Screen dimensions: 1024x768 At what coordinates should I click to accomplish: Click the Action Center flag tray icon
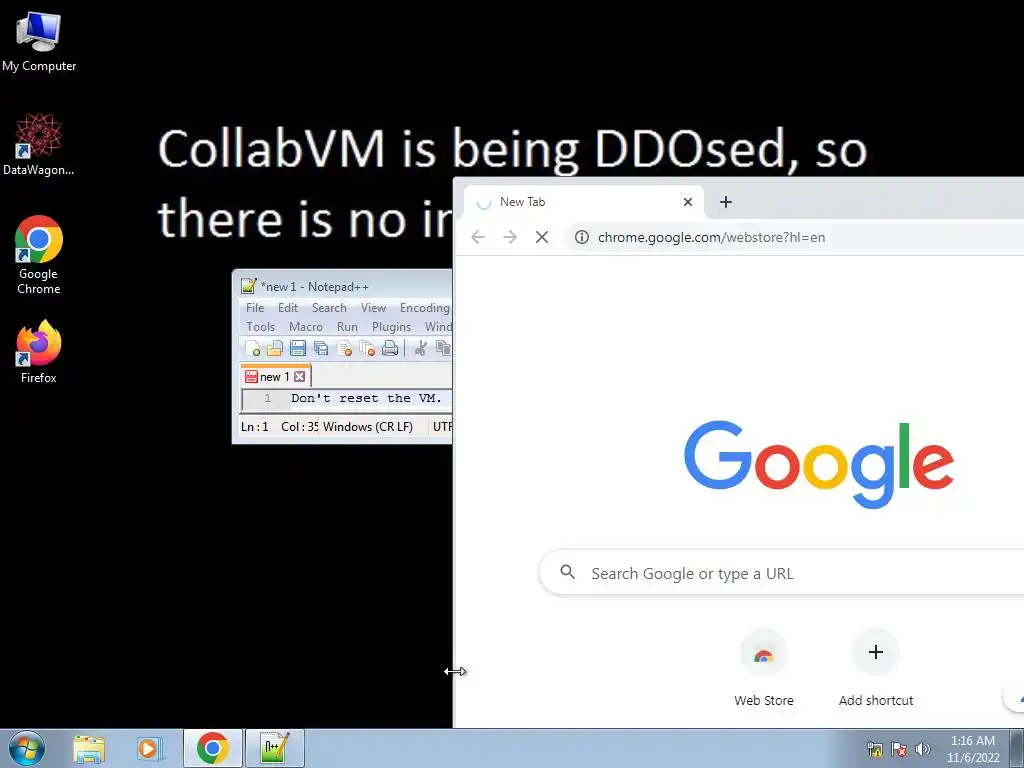point(899,749)
